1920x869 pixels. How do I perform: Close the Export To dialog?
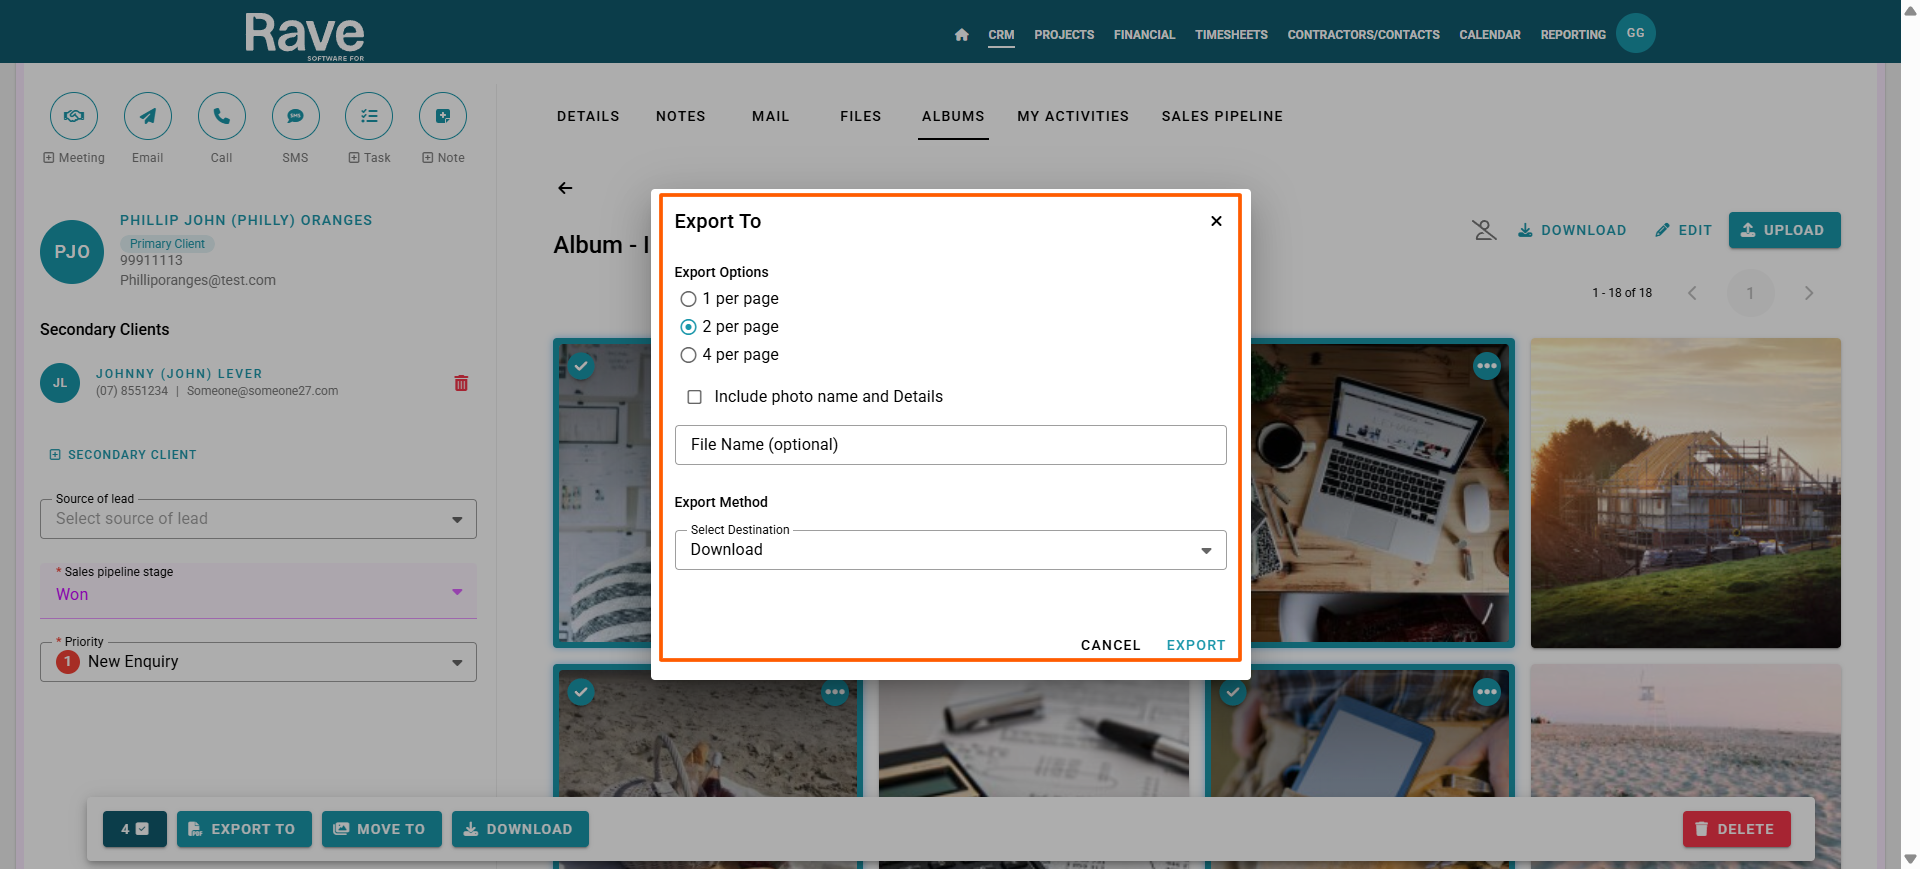click(x=1216, y=221)
